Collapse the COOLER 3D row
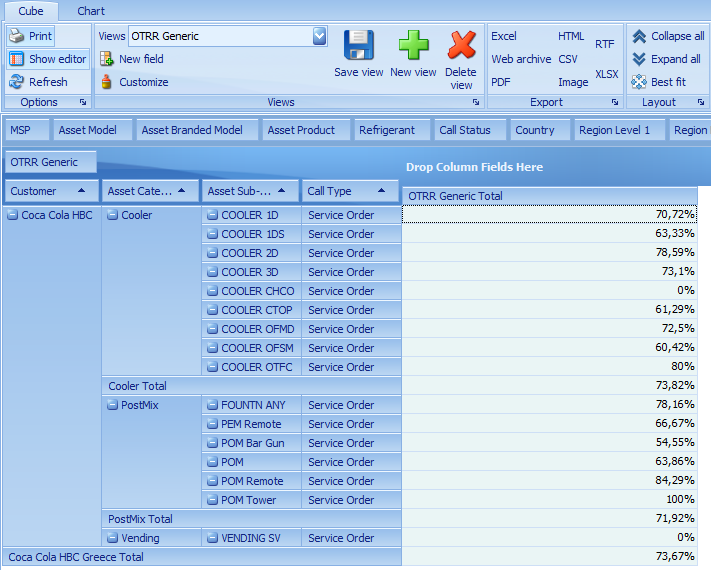 click(212, 272)
